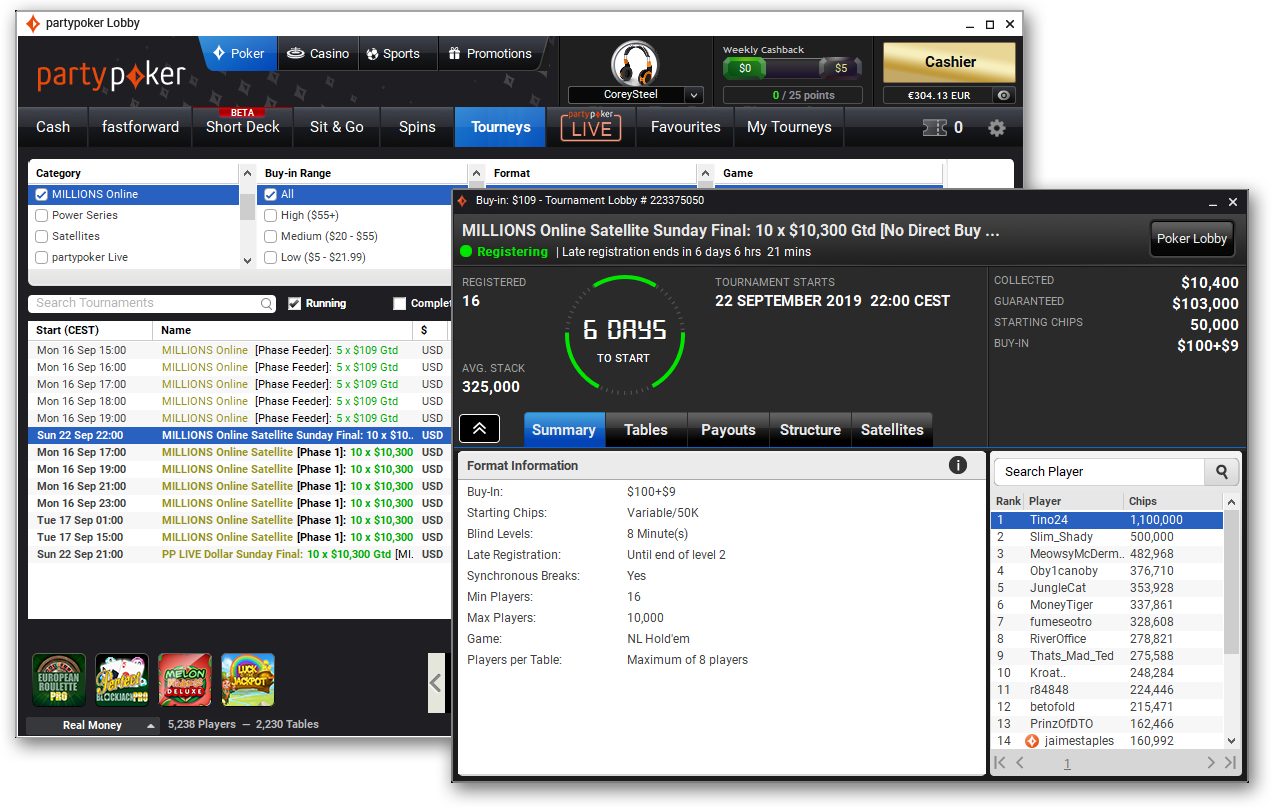Open the Blackjack Pro game icon
1283x809 pixels.
(122, 680)
